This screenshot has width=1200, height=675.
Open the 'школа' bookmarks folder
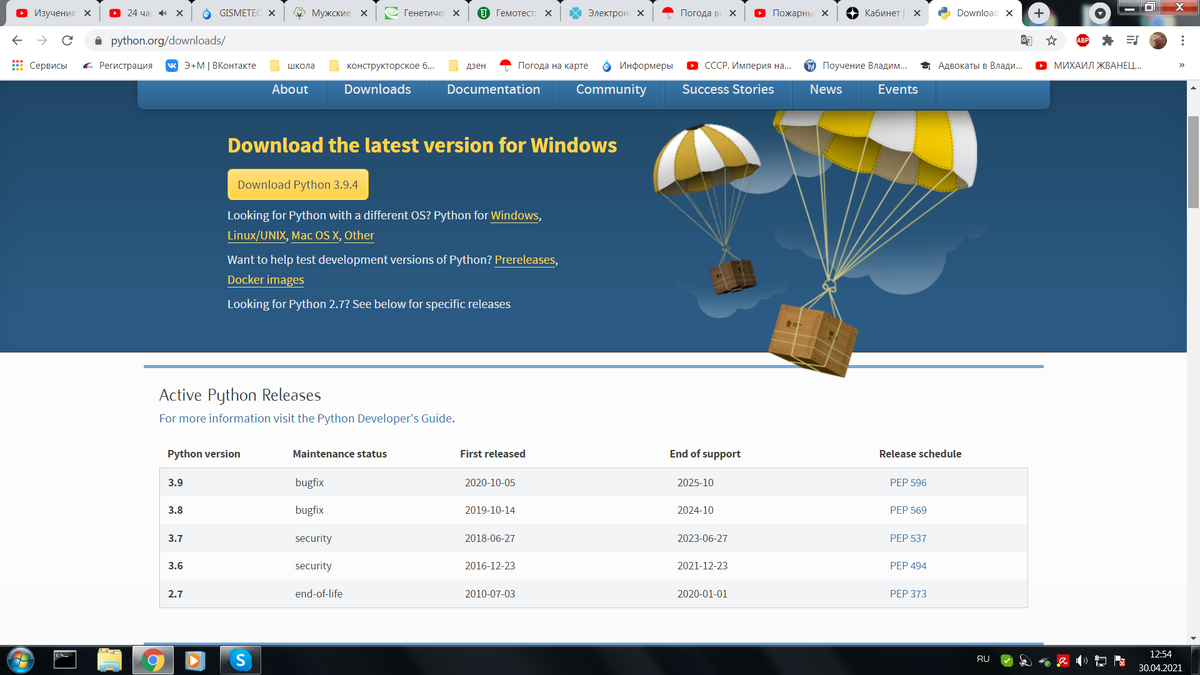(x=291, y=65)
